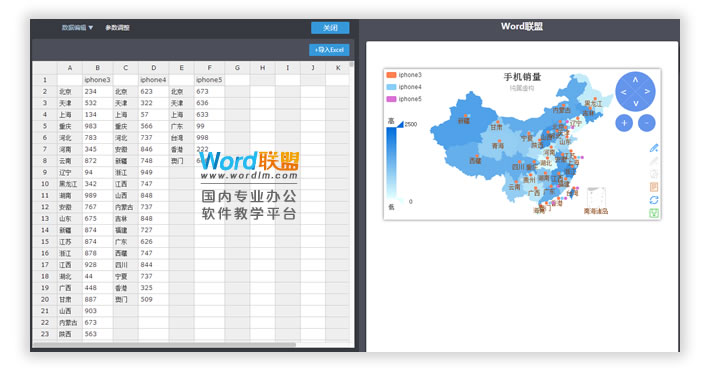The height and width of the screenshot is (379, 710).
Task: Click the spreadsheet horizontal scrollbar
Action: click(x=164, y=345)
